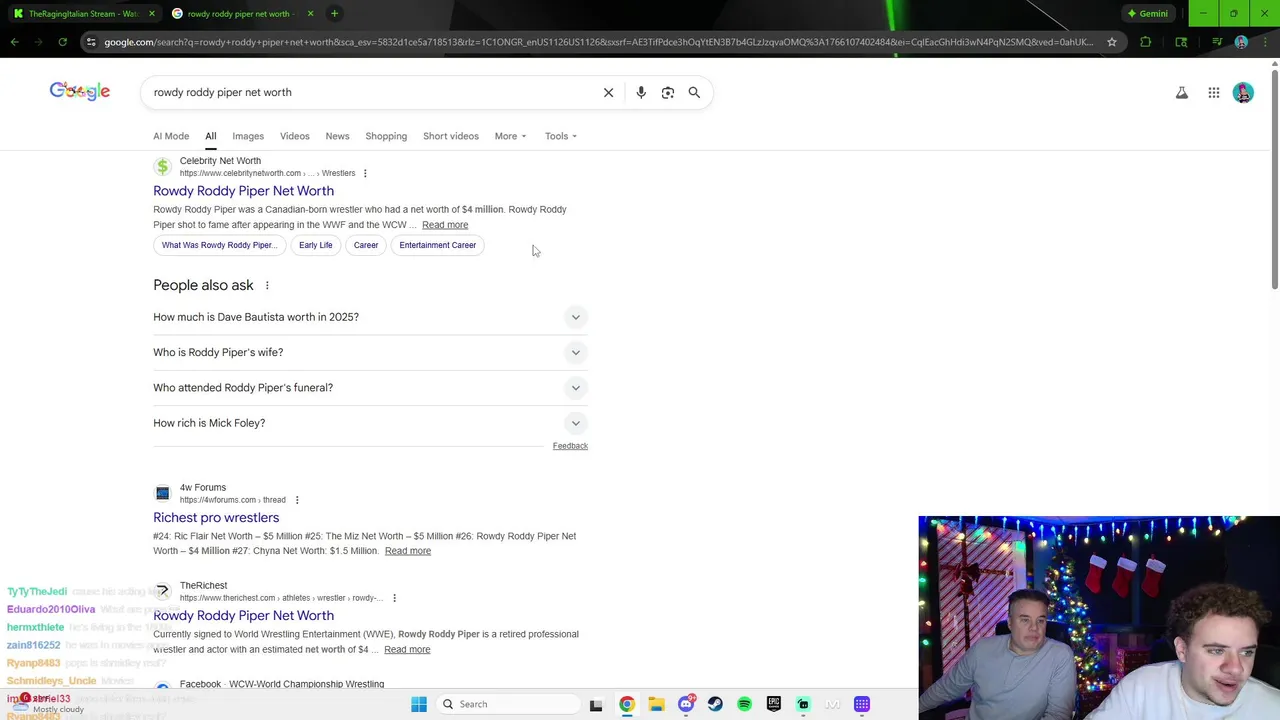Open the More search filters dropdown
Image resolution: width=1280 pixels, height=720 pixels.
pos(510,136)
